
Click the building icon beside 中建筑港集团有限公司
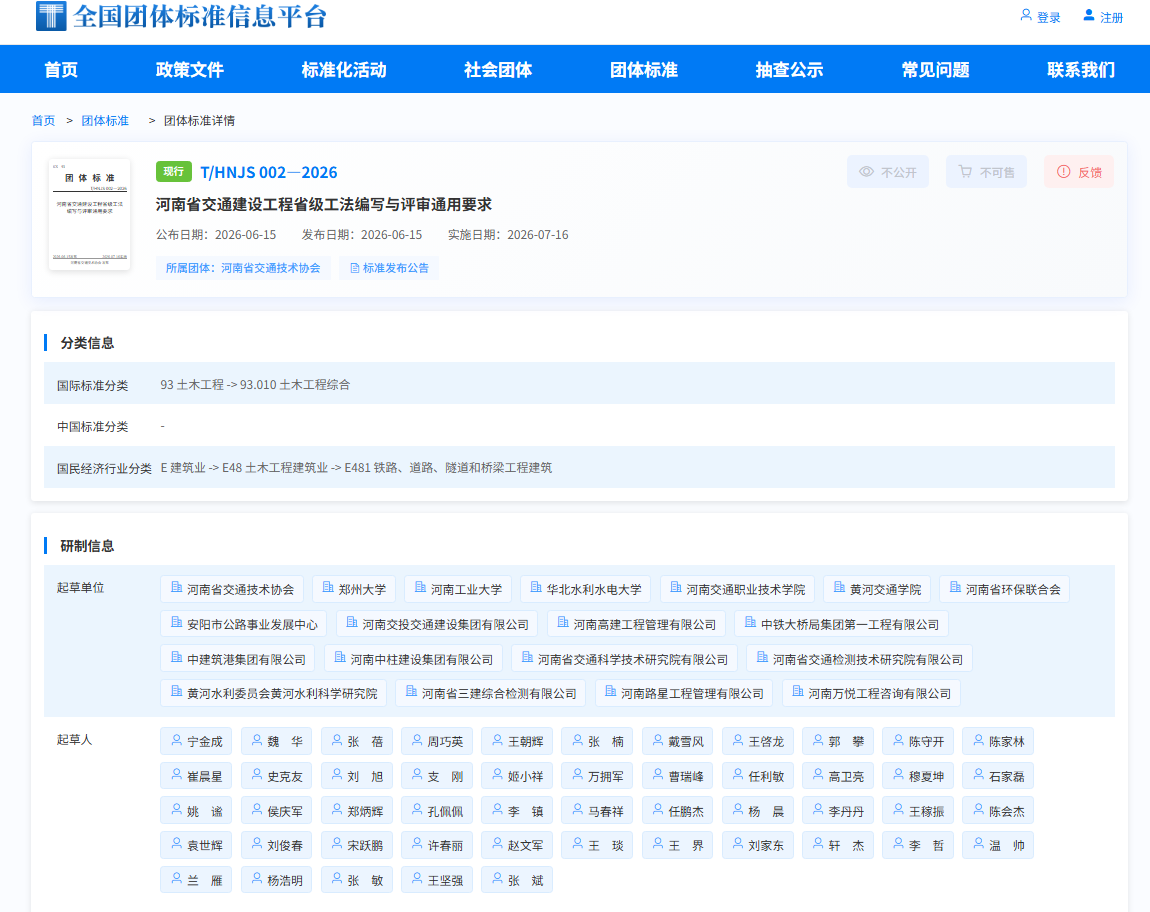pyautogui.click(x=177, y=657)
